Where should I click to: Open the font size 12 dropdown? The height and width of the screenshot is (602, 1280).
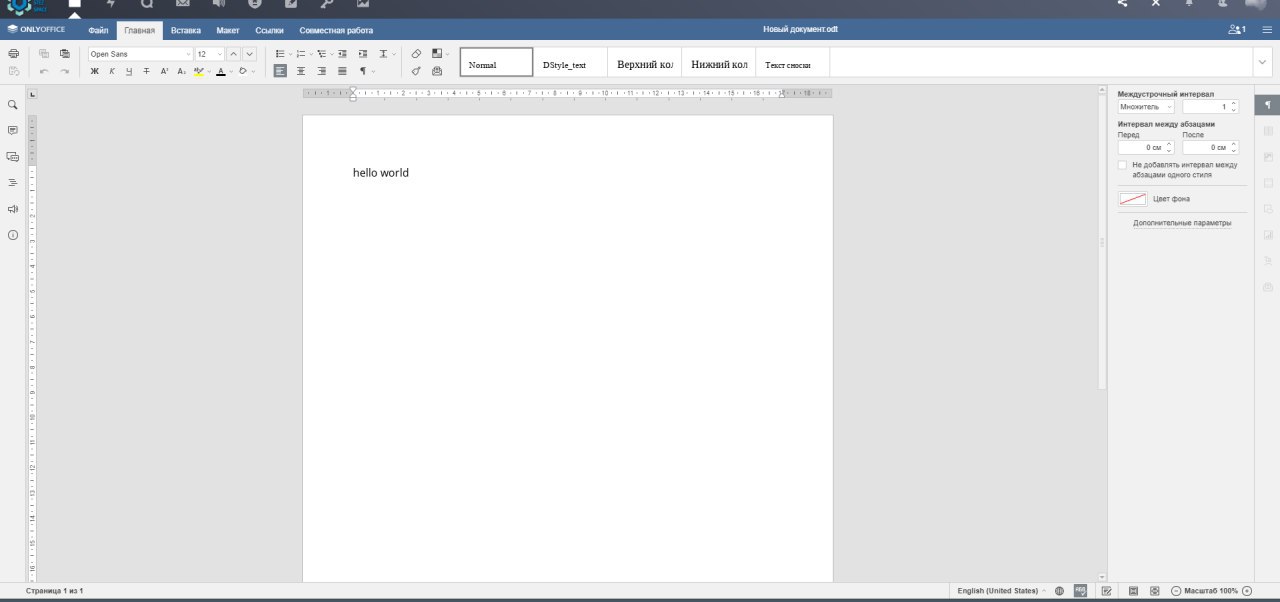click(x=220, y=54)
